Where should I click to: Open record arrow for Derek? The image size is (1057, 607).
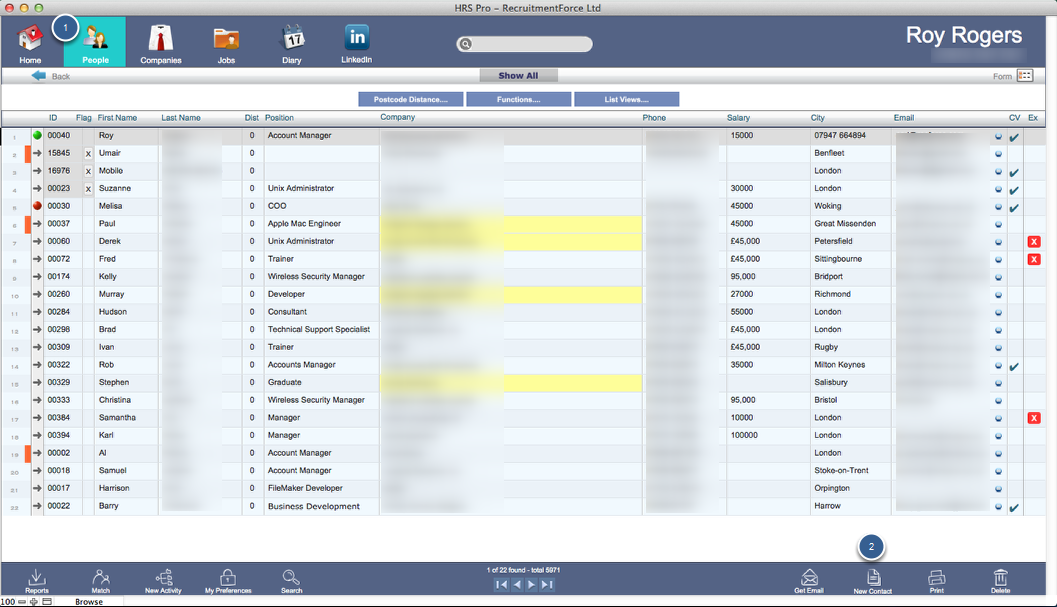(37, 241)
